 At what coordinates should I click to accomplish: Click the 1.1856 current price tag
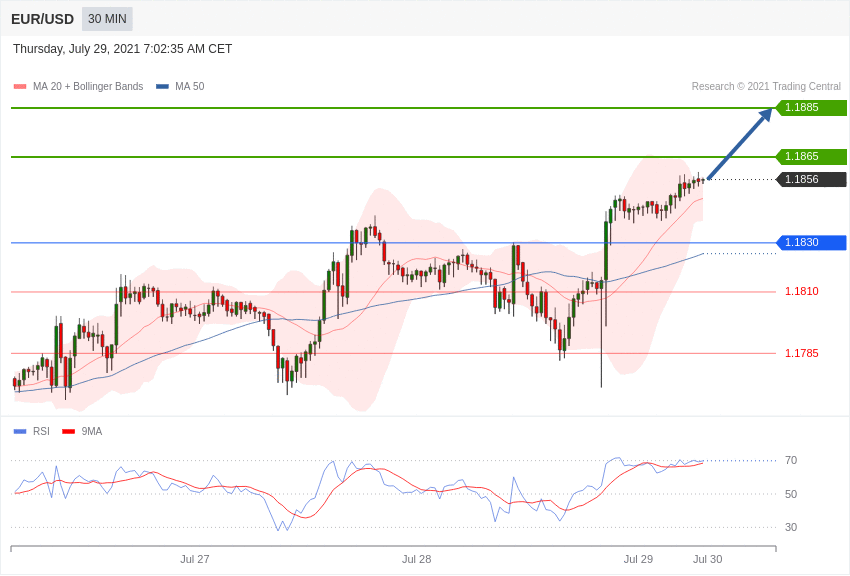811,179
